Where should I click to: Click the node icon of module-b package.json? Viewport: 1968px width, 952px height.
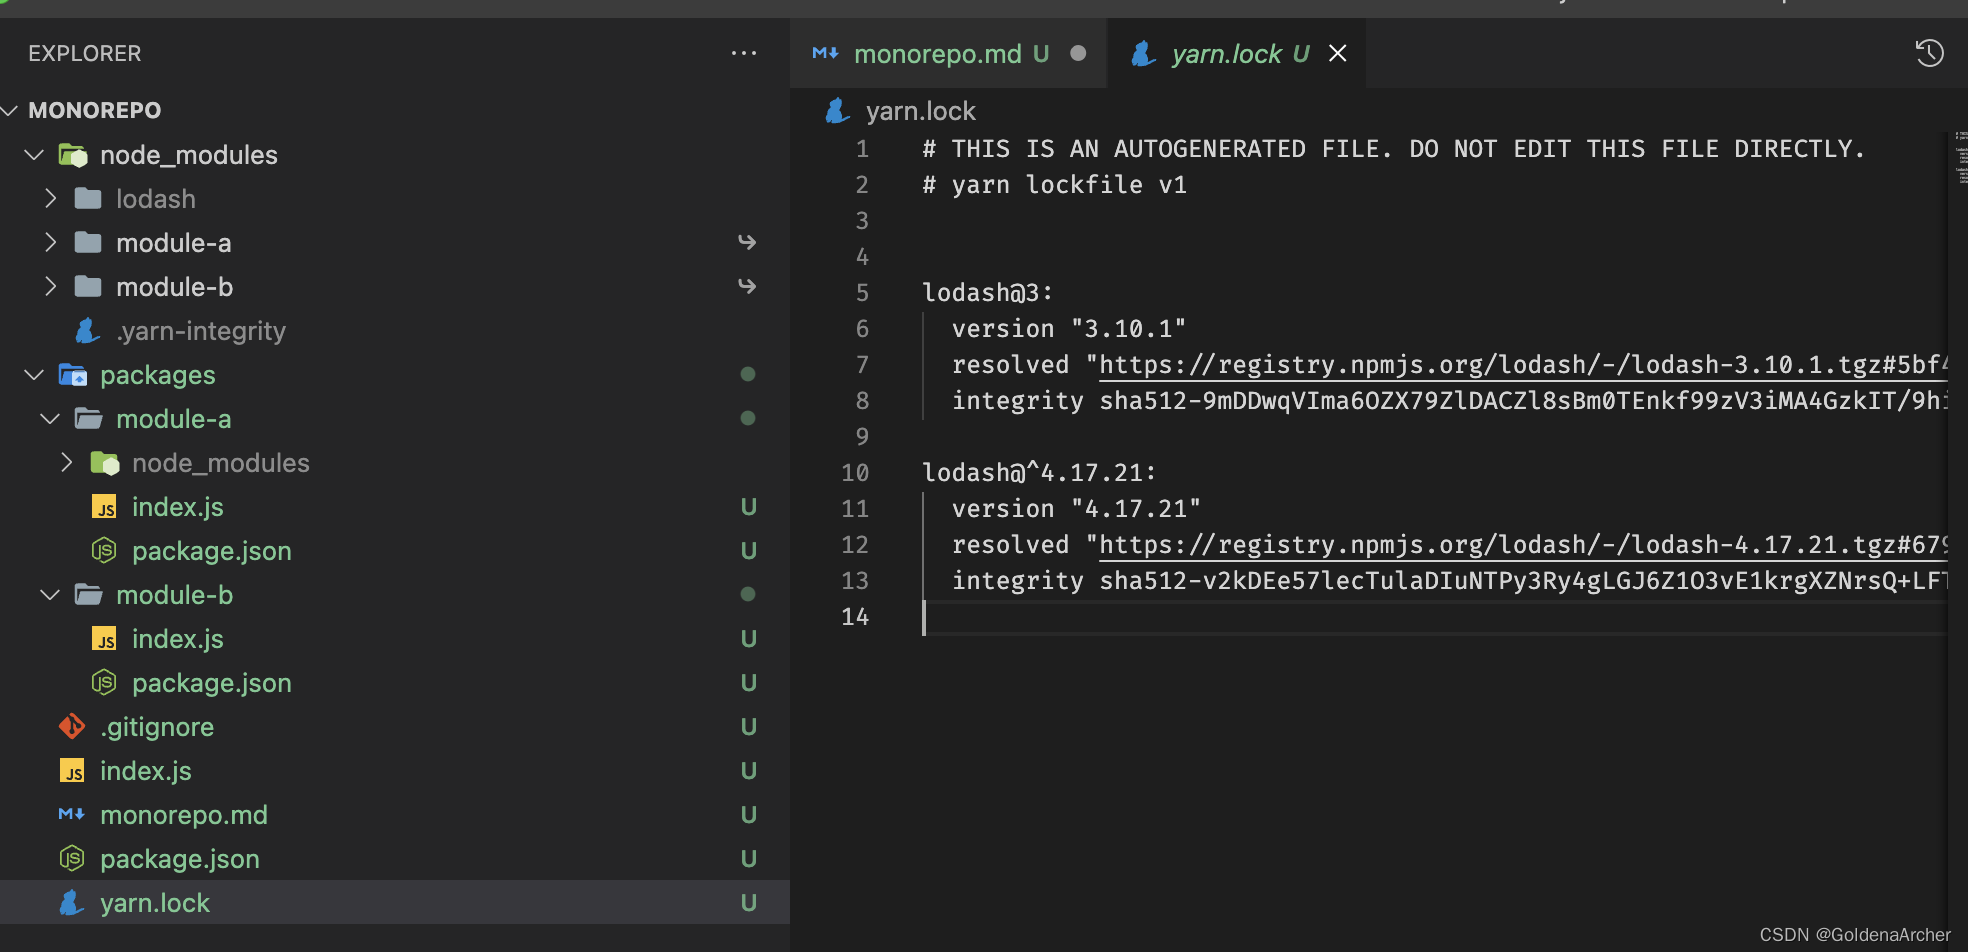(104, 682)
